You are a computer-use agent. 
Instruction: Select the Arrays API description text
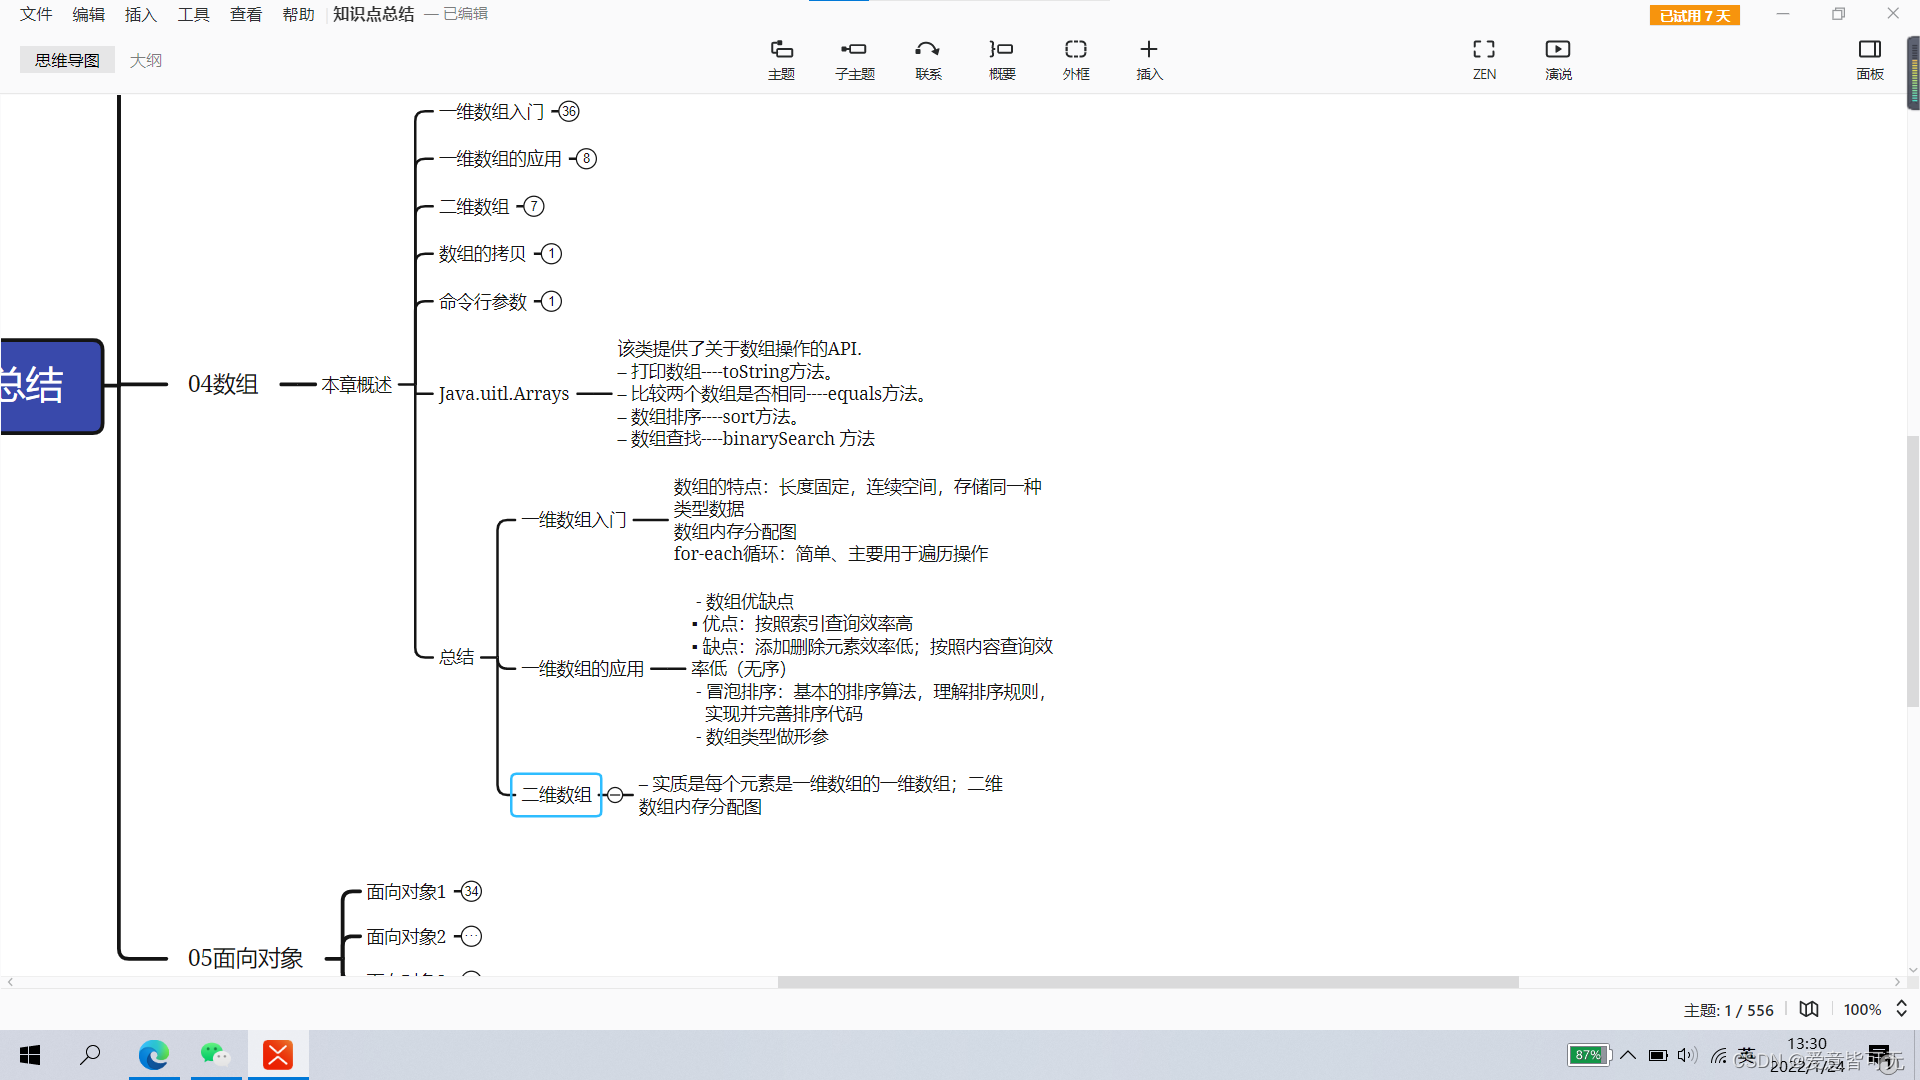pyautogui.click(x=775, y=393)
